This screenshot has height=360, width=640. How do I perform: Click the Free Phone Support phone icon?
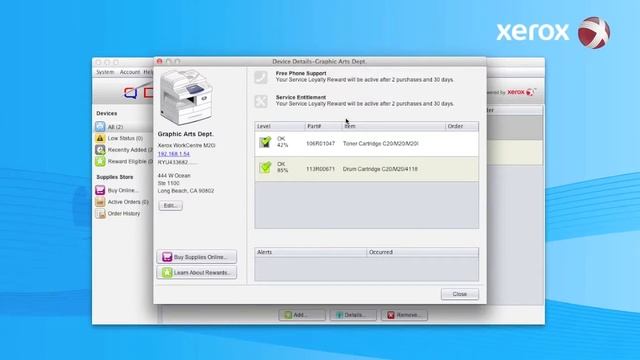coord(261,77)
